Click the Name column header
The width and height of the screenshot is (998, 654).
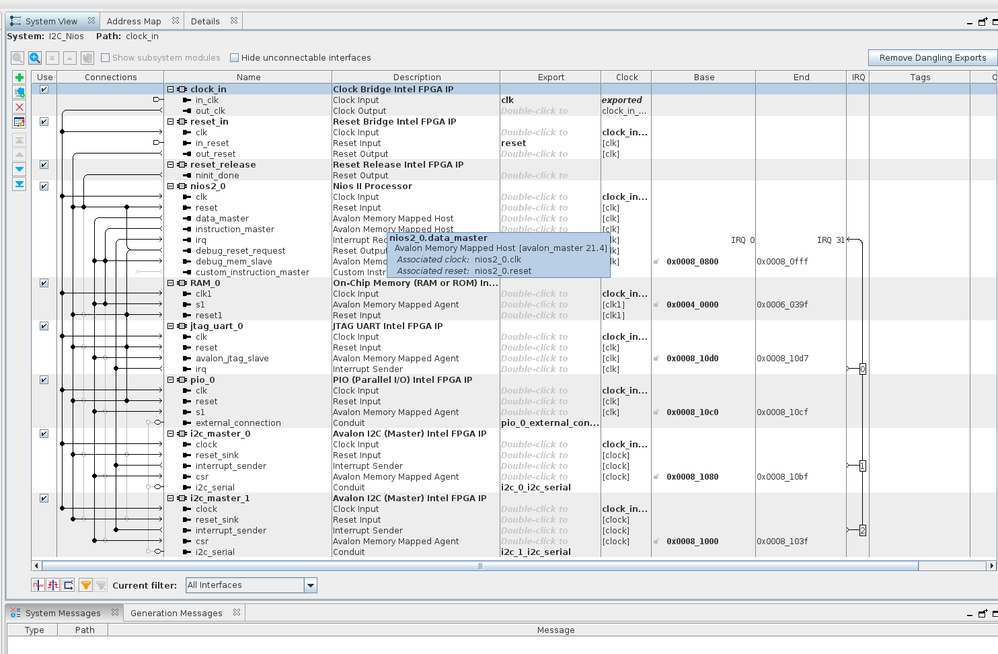click(x=247, y=77)
